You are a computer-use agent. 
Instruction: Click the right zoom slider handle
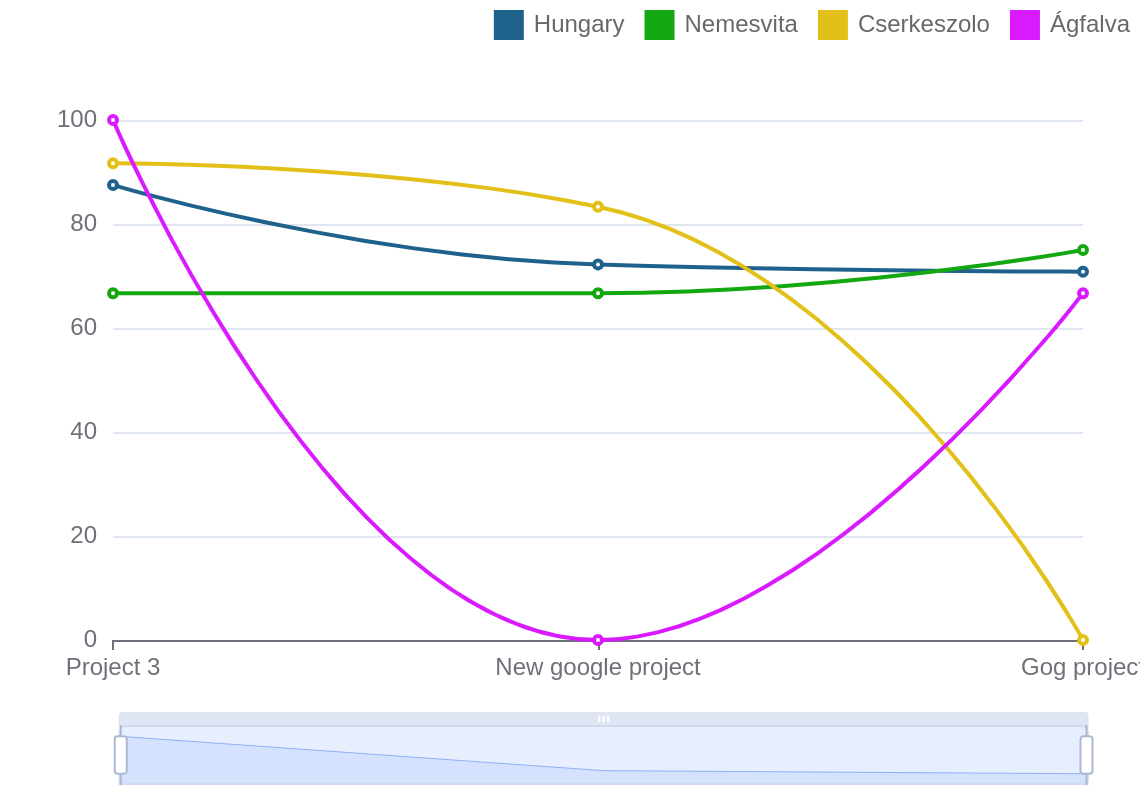point(1086,755)
